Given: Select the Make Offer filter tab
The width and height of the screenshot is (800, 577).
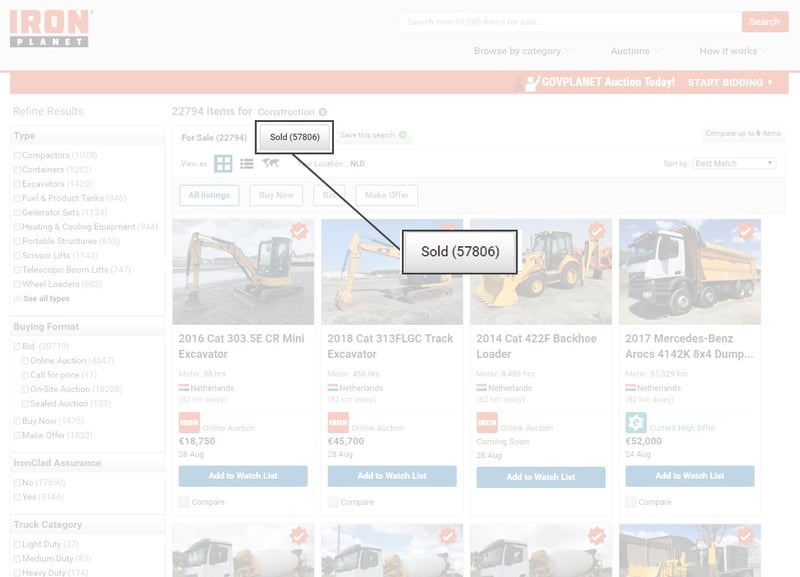Looking at the screenshot, I should 387,195.
